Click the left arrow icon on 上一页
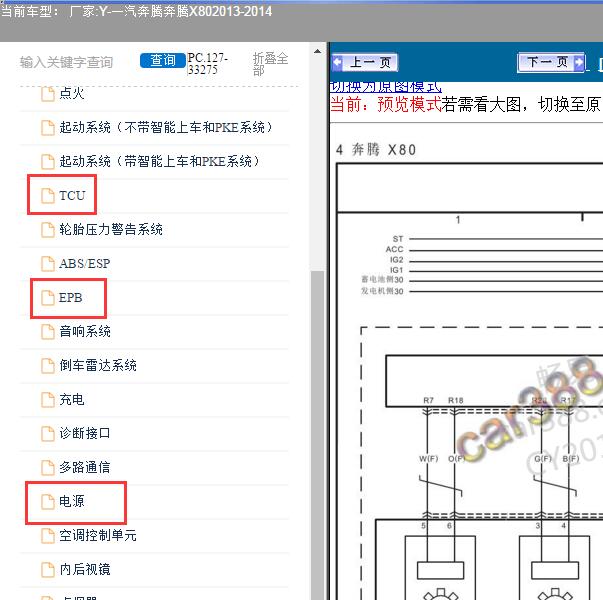Screen dimensions: 603x600 coord(338,62)
